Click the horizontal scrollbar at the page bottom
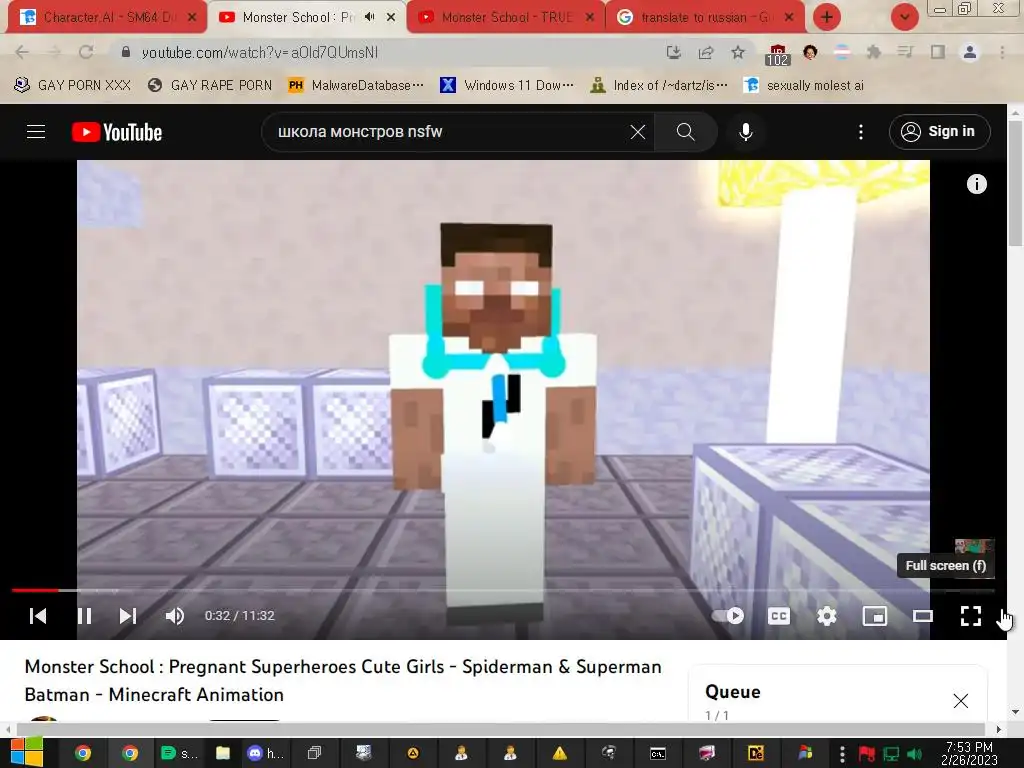This screenshot has width=1024, height=768. tap(500, 729)
